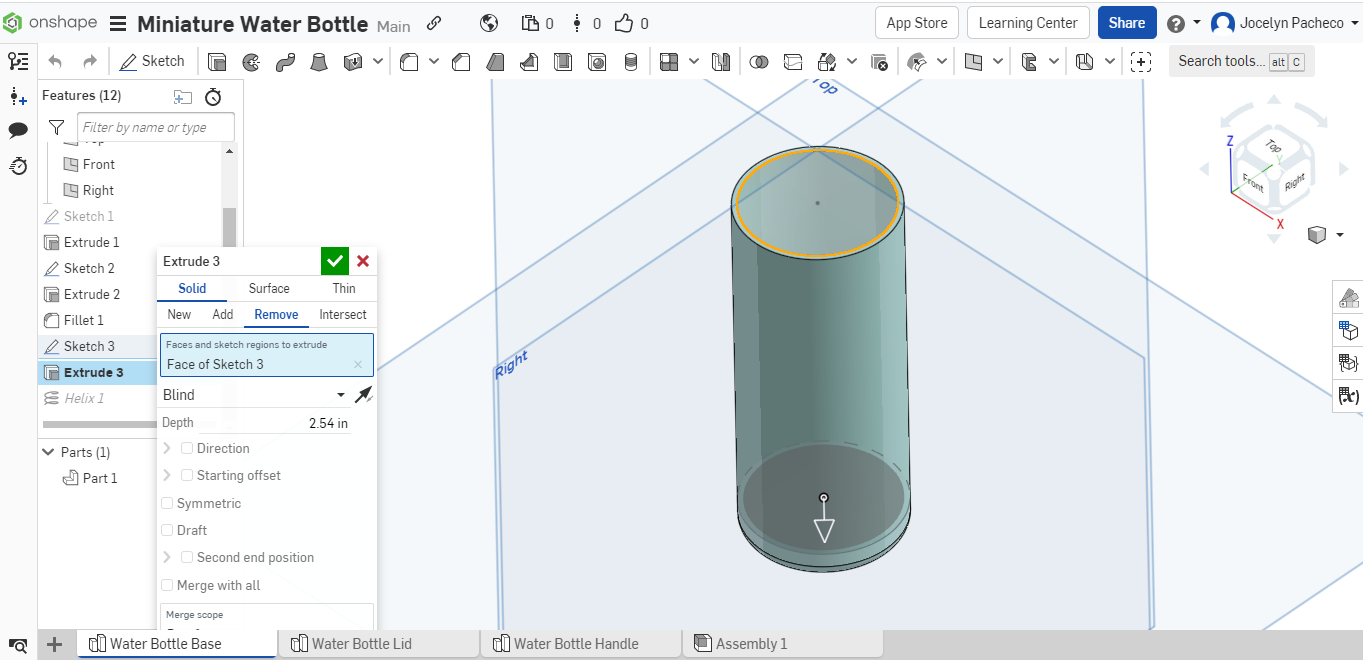Screen dimensions: 1363x660
Task: Open the Water Bottle Lid tab
Action: point(362,644)
